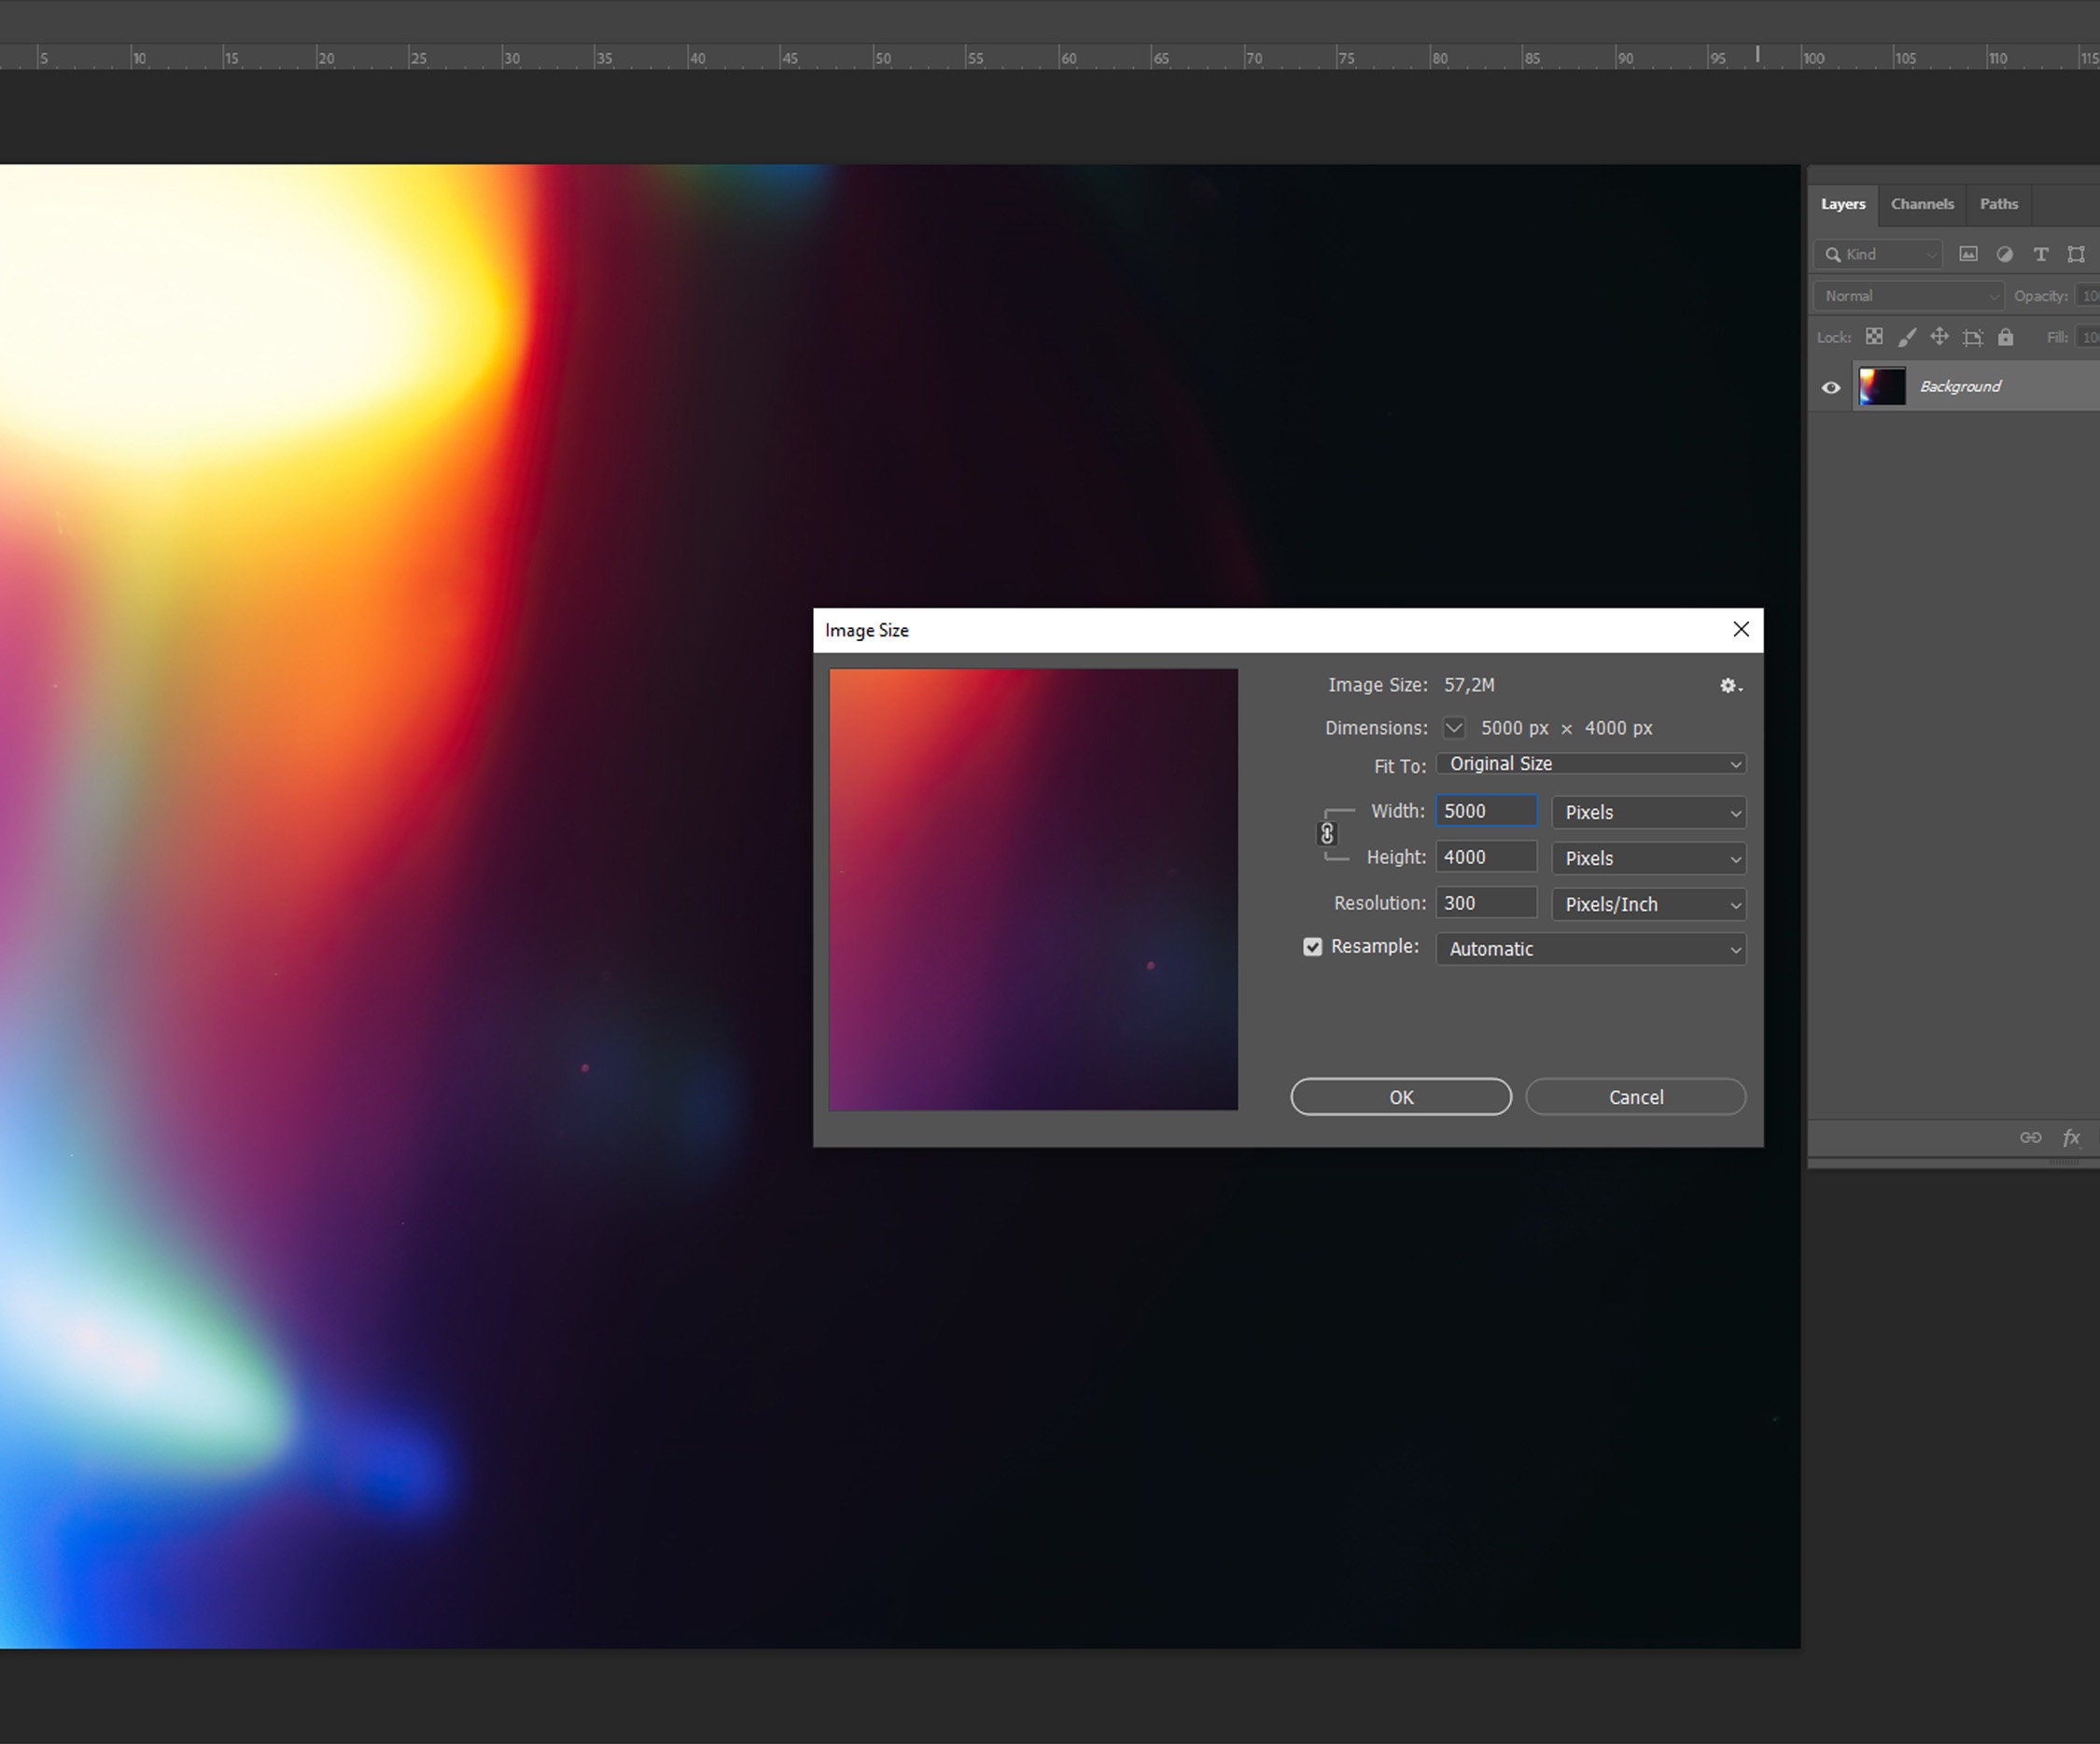Enable lock transparent pixels
Screen dimensions: 2100x1744
[x=1875, y=337]
